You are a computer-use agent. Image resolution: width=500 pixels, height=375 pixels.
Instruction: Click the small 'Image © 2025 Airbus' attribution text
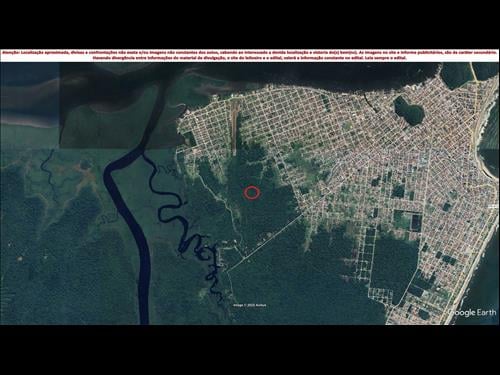(x=250, y=305)
